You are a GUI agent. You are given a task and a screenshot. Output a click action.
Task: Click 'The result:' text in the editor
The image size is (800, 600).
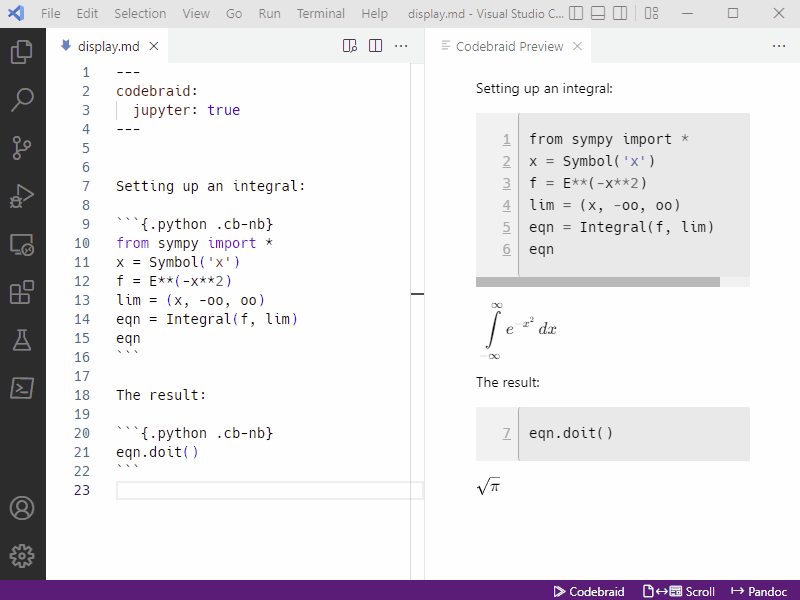coord(161,395)
